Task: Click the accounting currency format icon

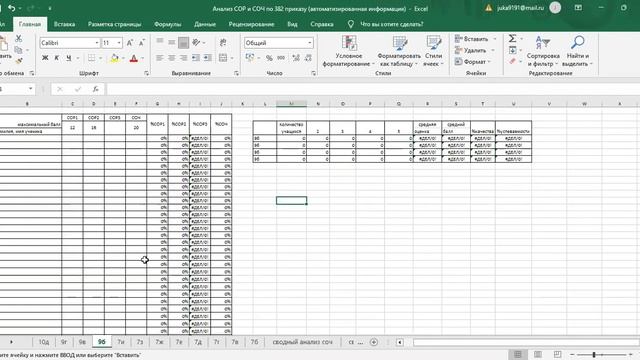Action: (250, 58)
